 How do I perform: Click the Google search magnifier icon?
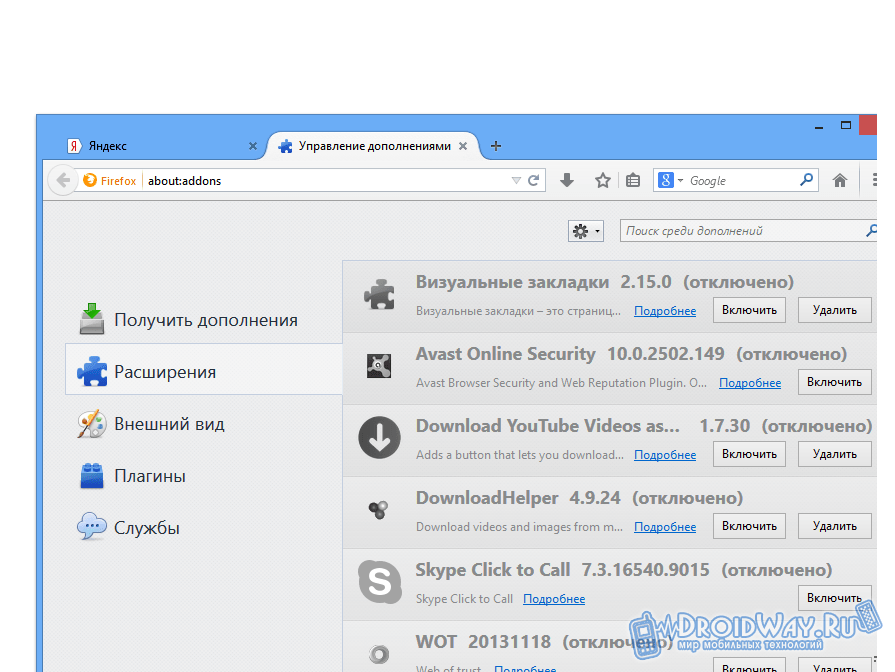click(807, 180)
